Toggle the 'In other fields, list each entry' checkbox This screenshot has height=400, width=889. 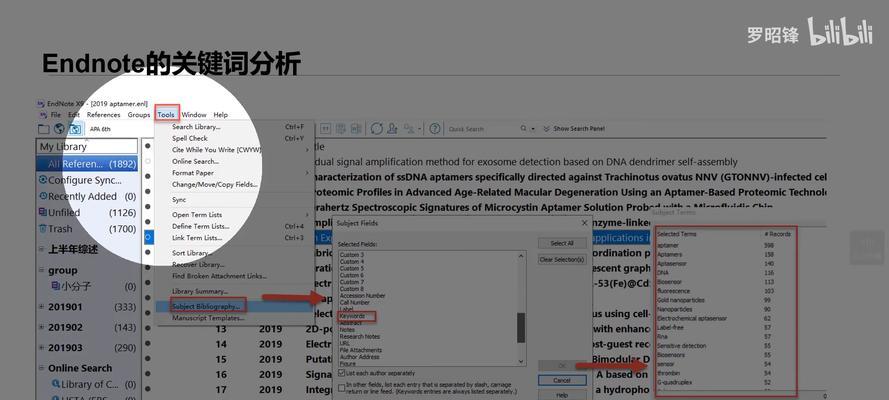(x=341, y=388)
